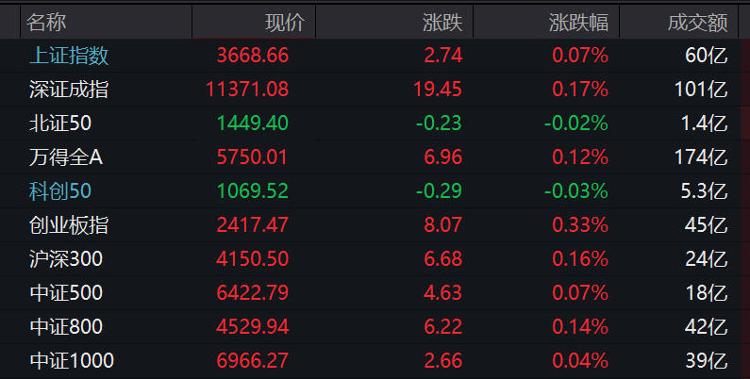Click the turnover value 101亿

(x=701, y=89)
